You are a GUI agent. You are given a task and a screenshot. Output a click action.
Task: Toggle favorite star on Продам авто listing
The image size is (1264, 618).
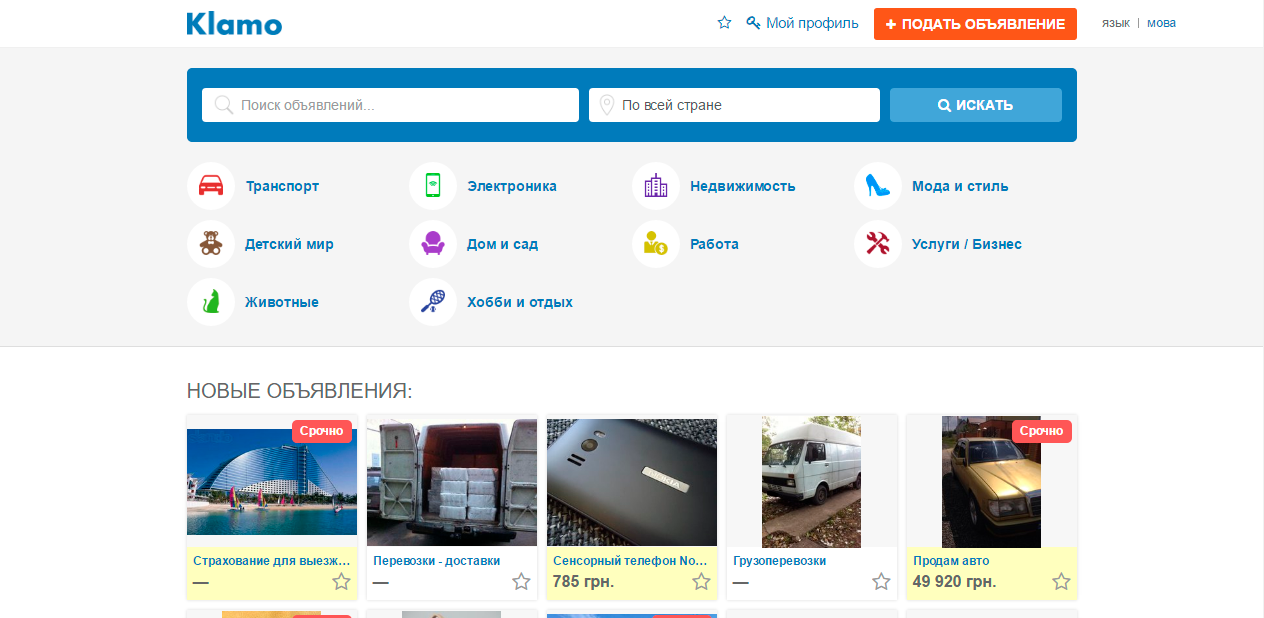(x=1061, y=581)
